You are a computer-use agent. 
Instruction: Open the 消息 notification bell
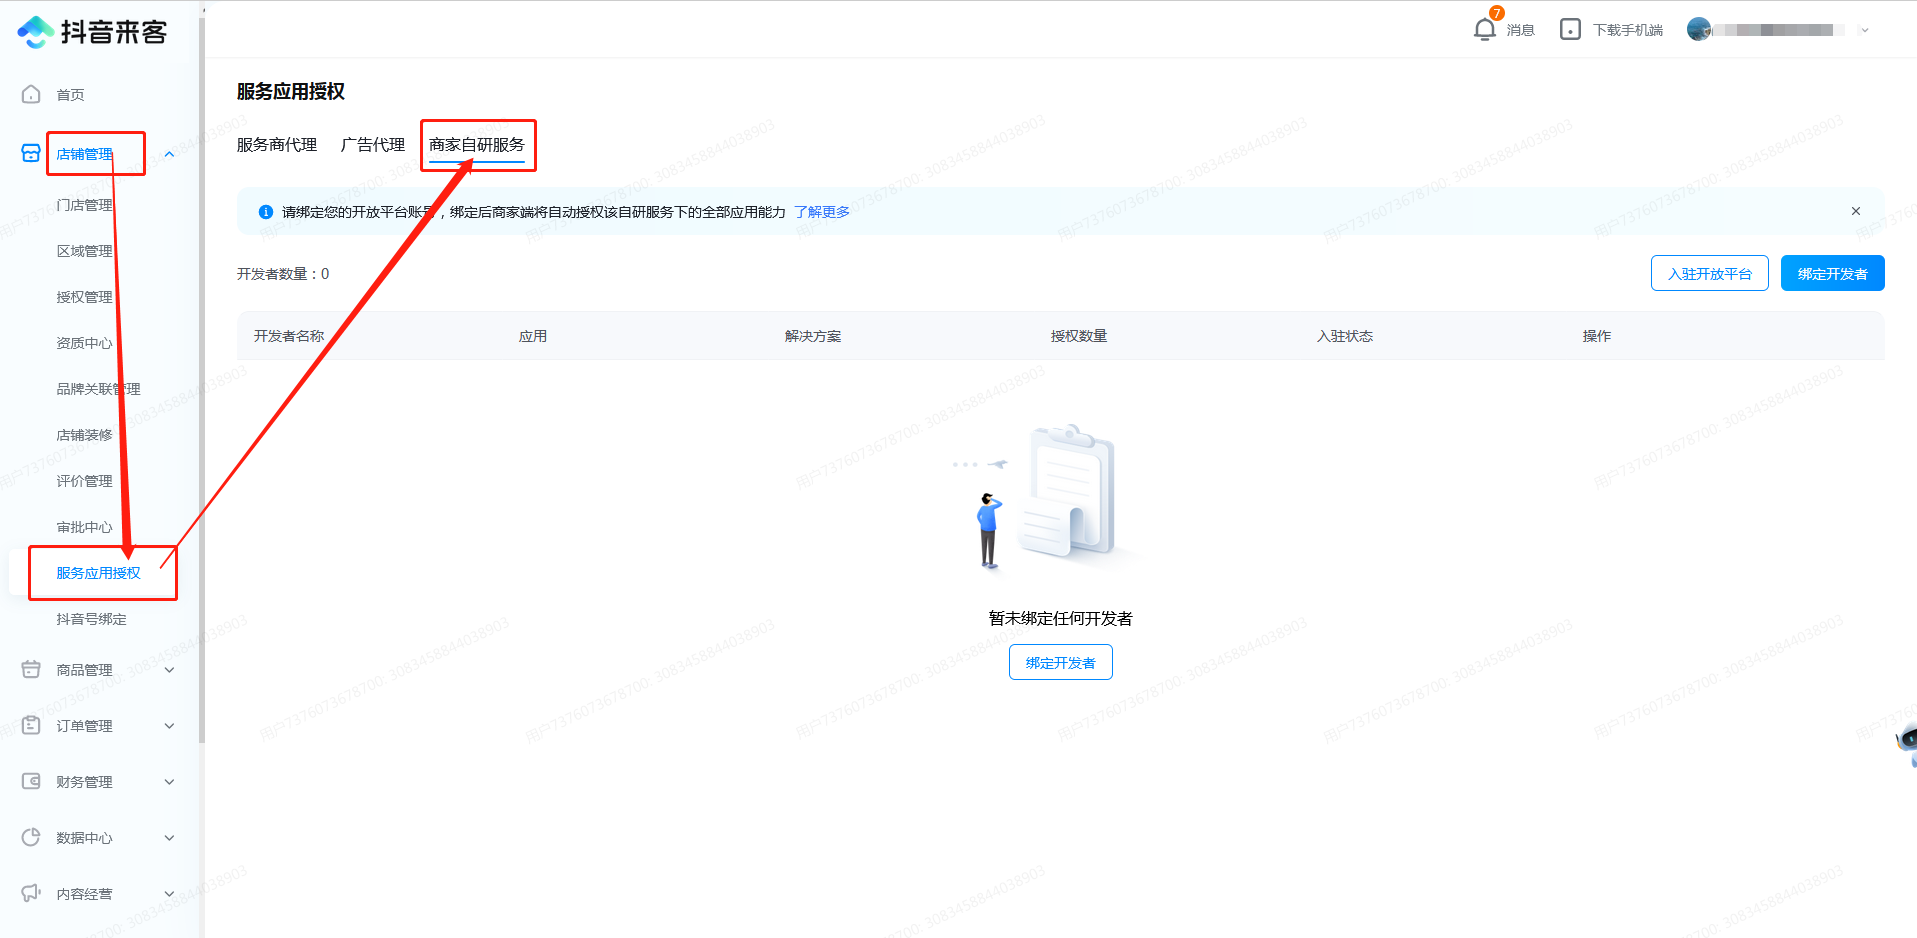(x=1485, y=29)
